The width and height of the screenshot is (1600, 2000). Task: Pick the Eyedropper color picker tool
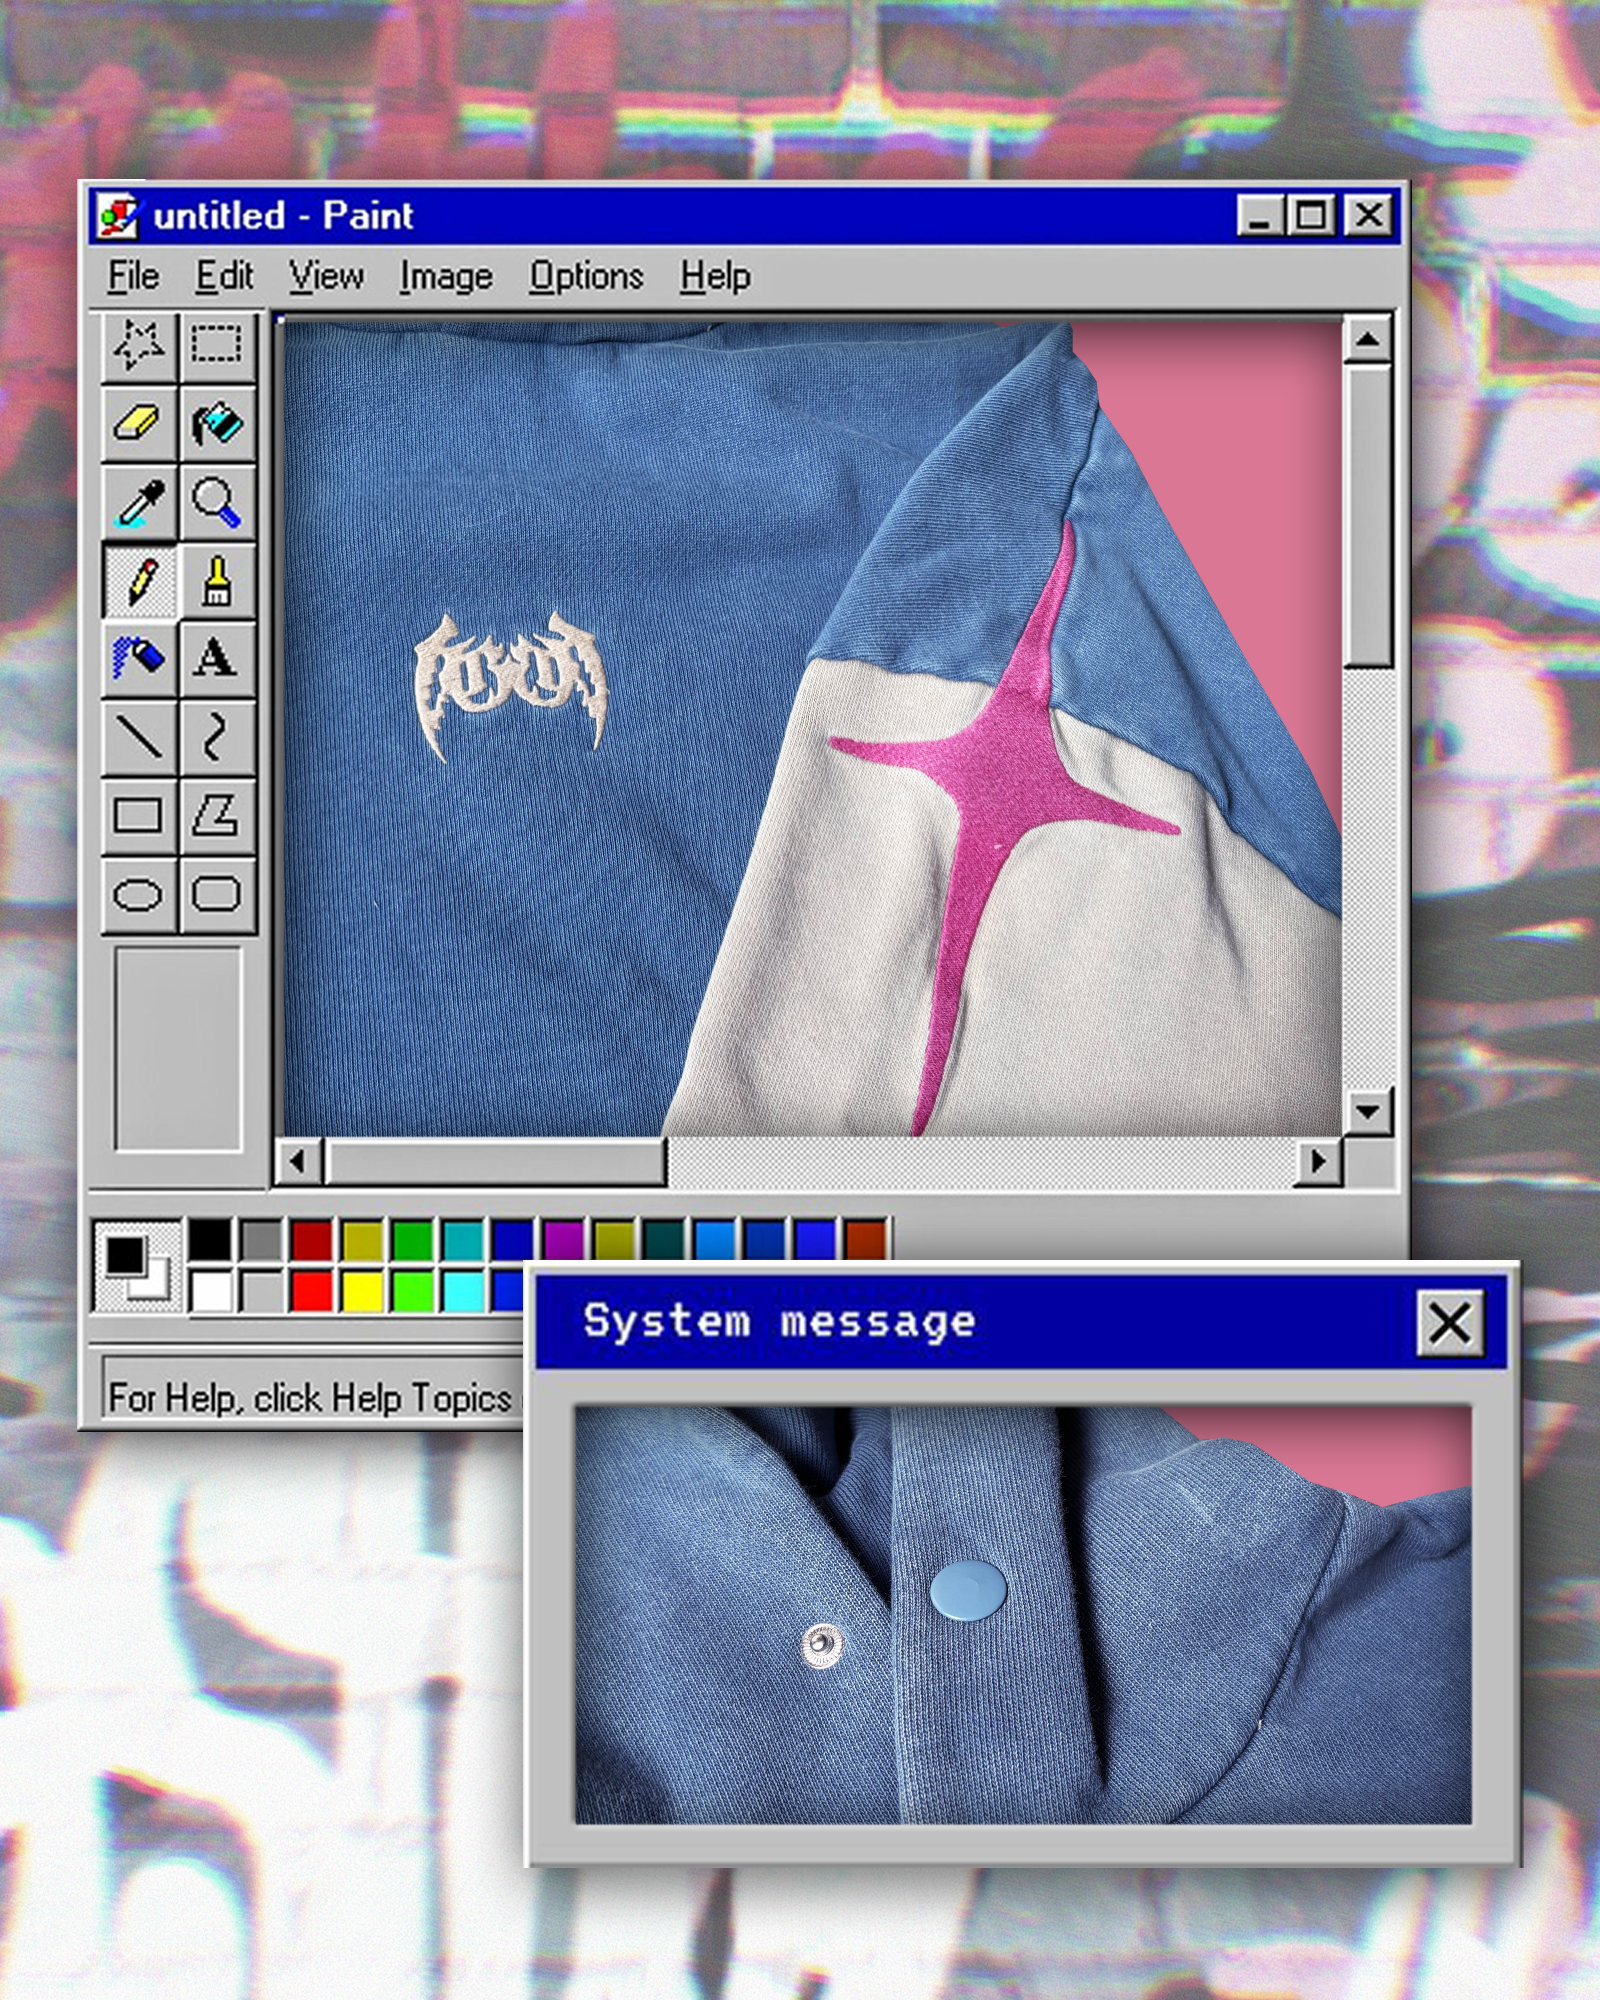(x=140, y=502)
